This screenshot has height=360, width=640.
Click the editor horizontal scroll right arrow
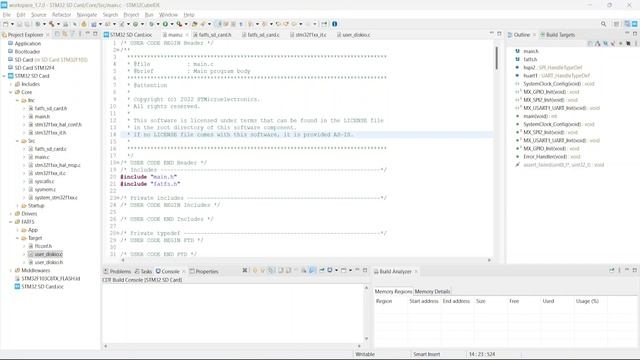489,260
